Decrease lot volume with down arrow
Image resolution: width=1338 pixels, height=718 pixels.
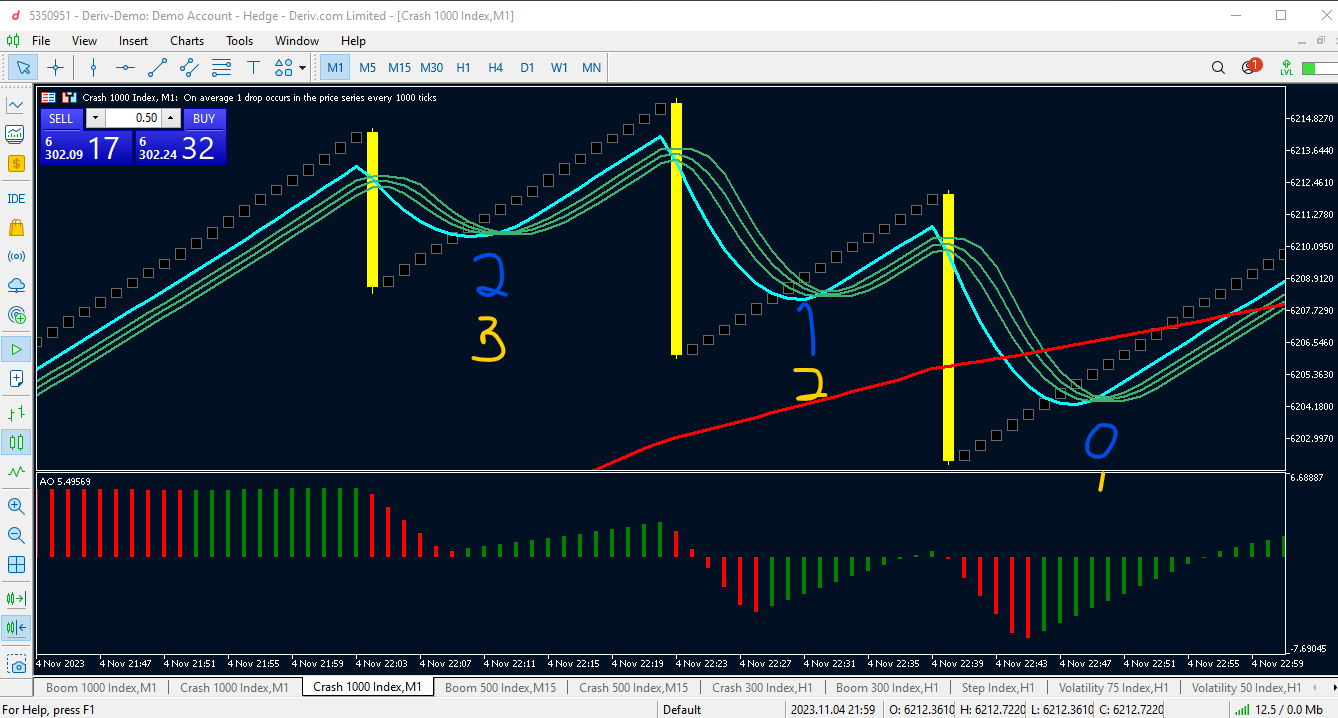pos(95,118)
